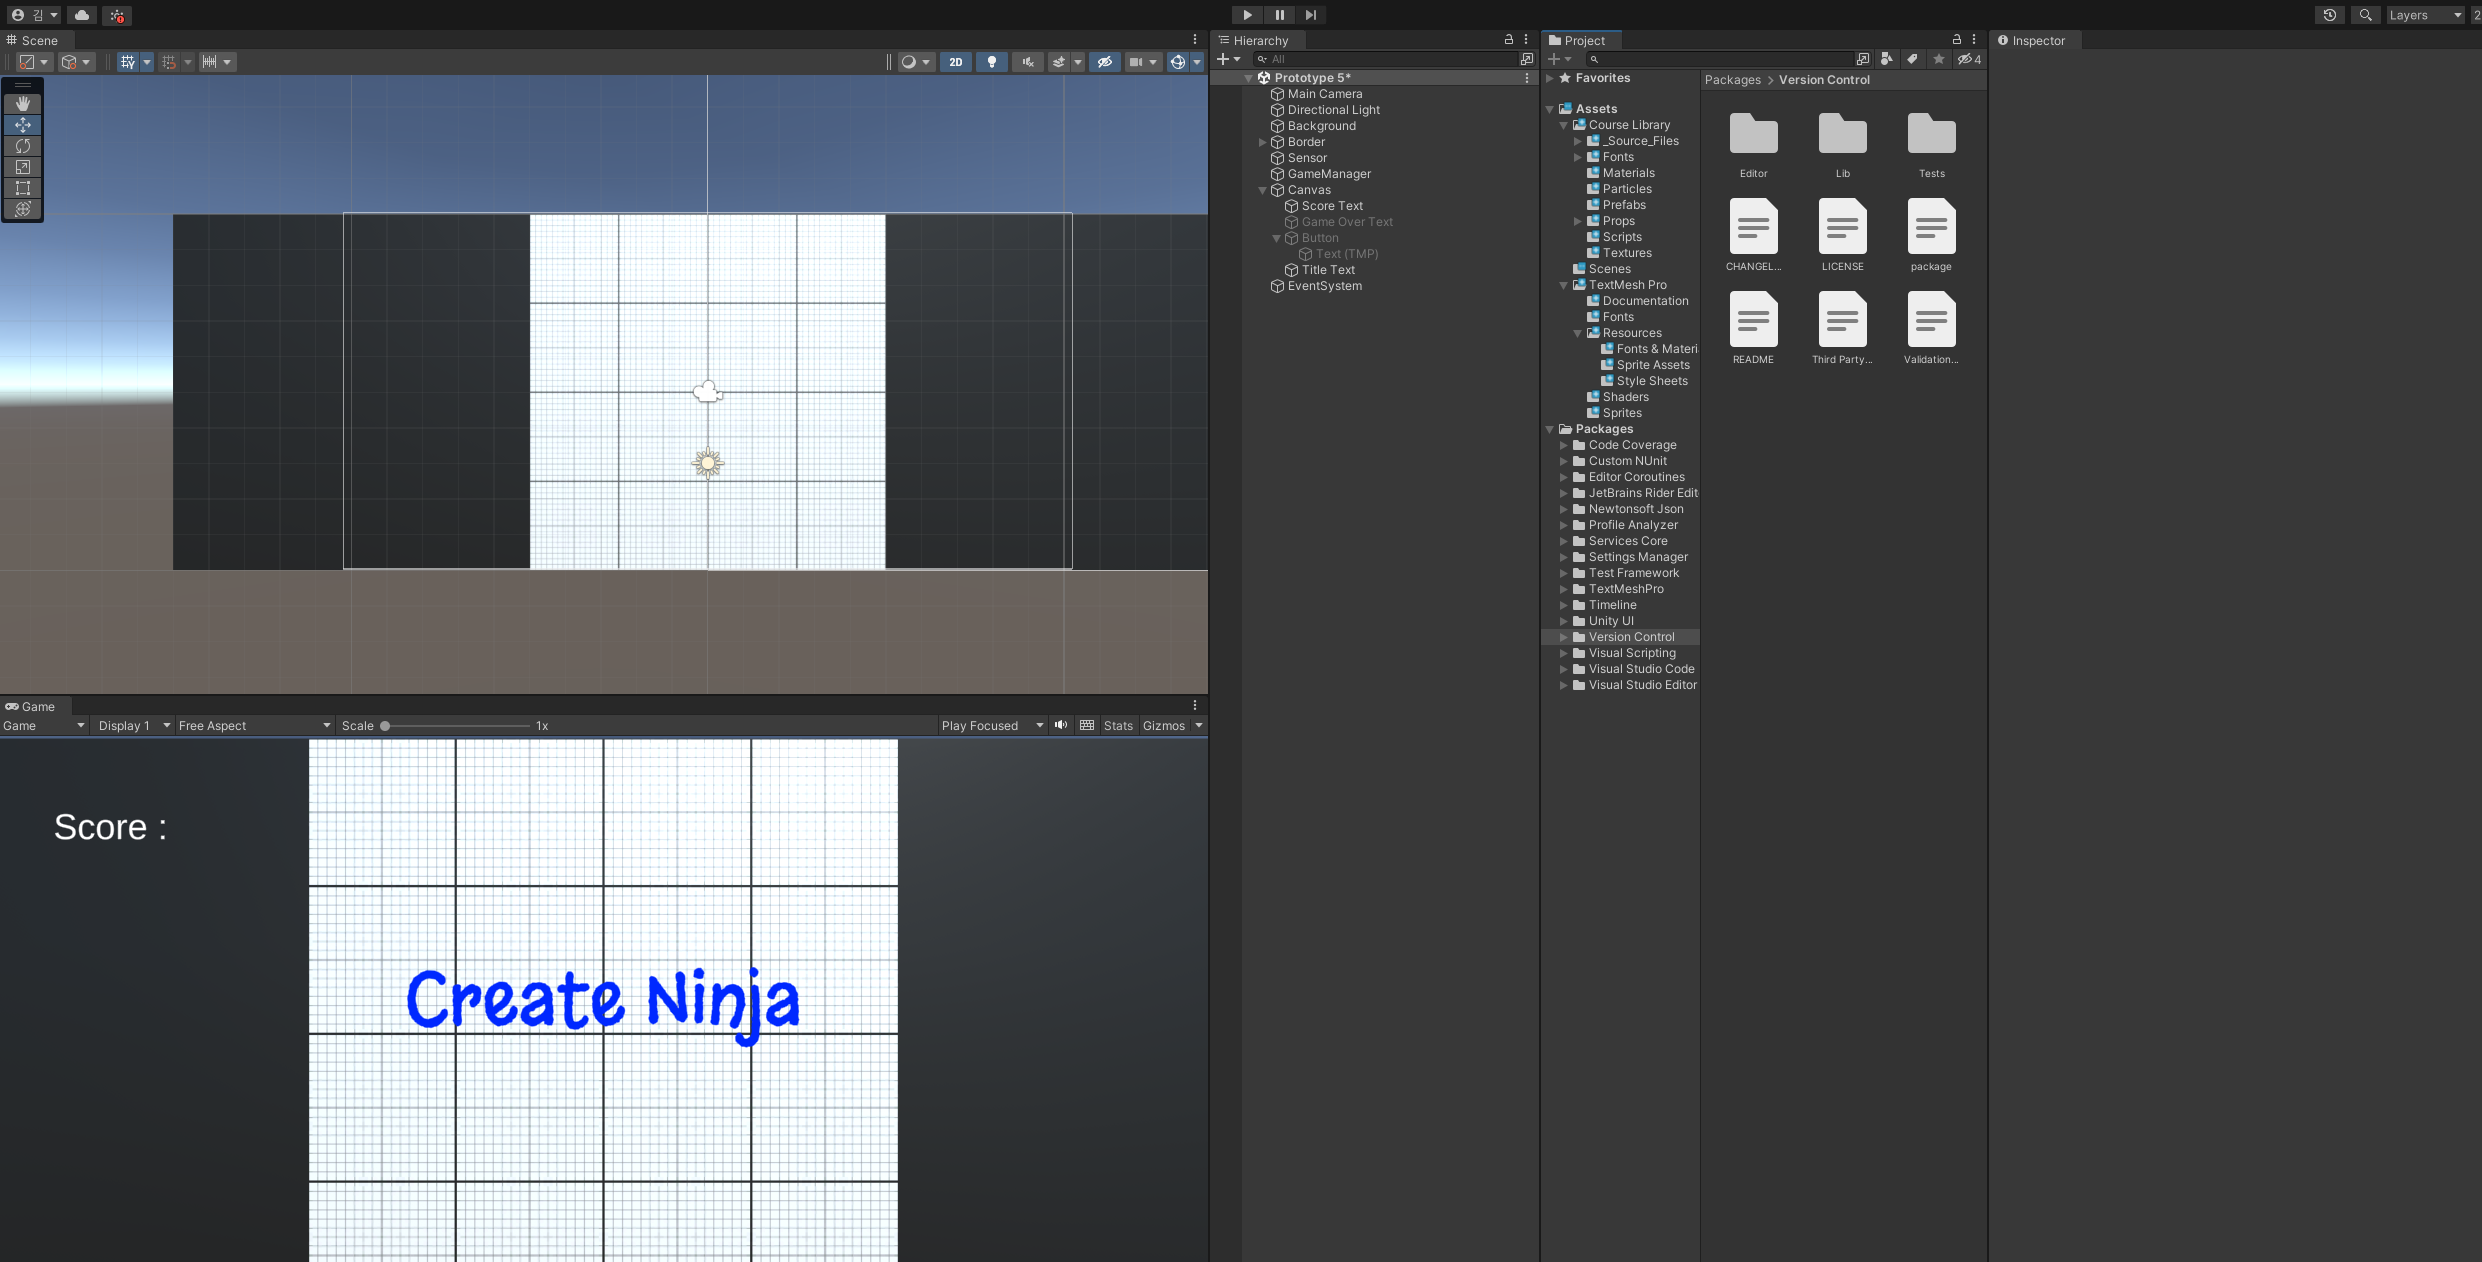Screen dimensions: 2482x1262
Task: Click the Stats button
Action: click(1118, 726)
